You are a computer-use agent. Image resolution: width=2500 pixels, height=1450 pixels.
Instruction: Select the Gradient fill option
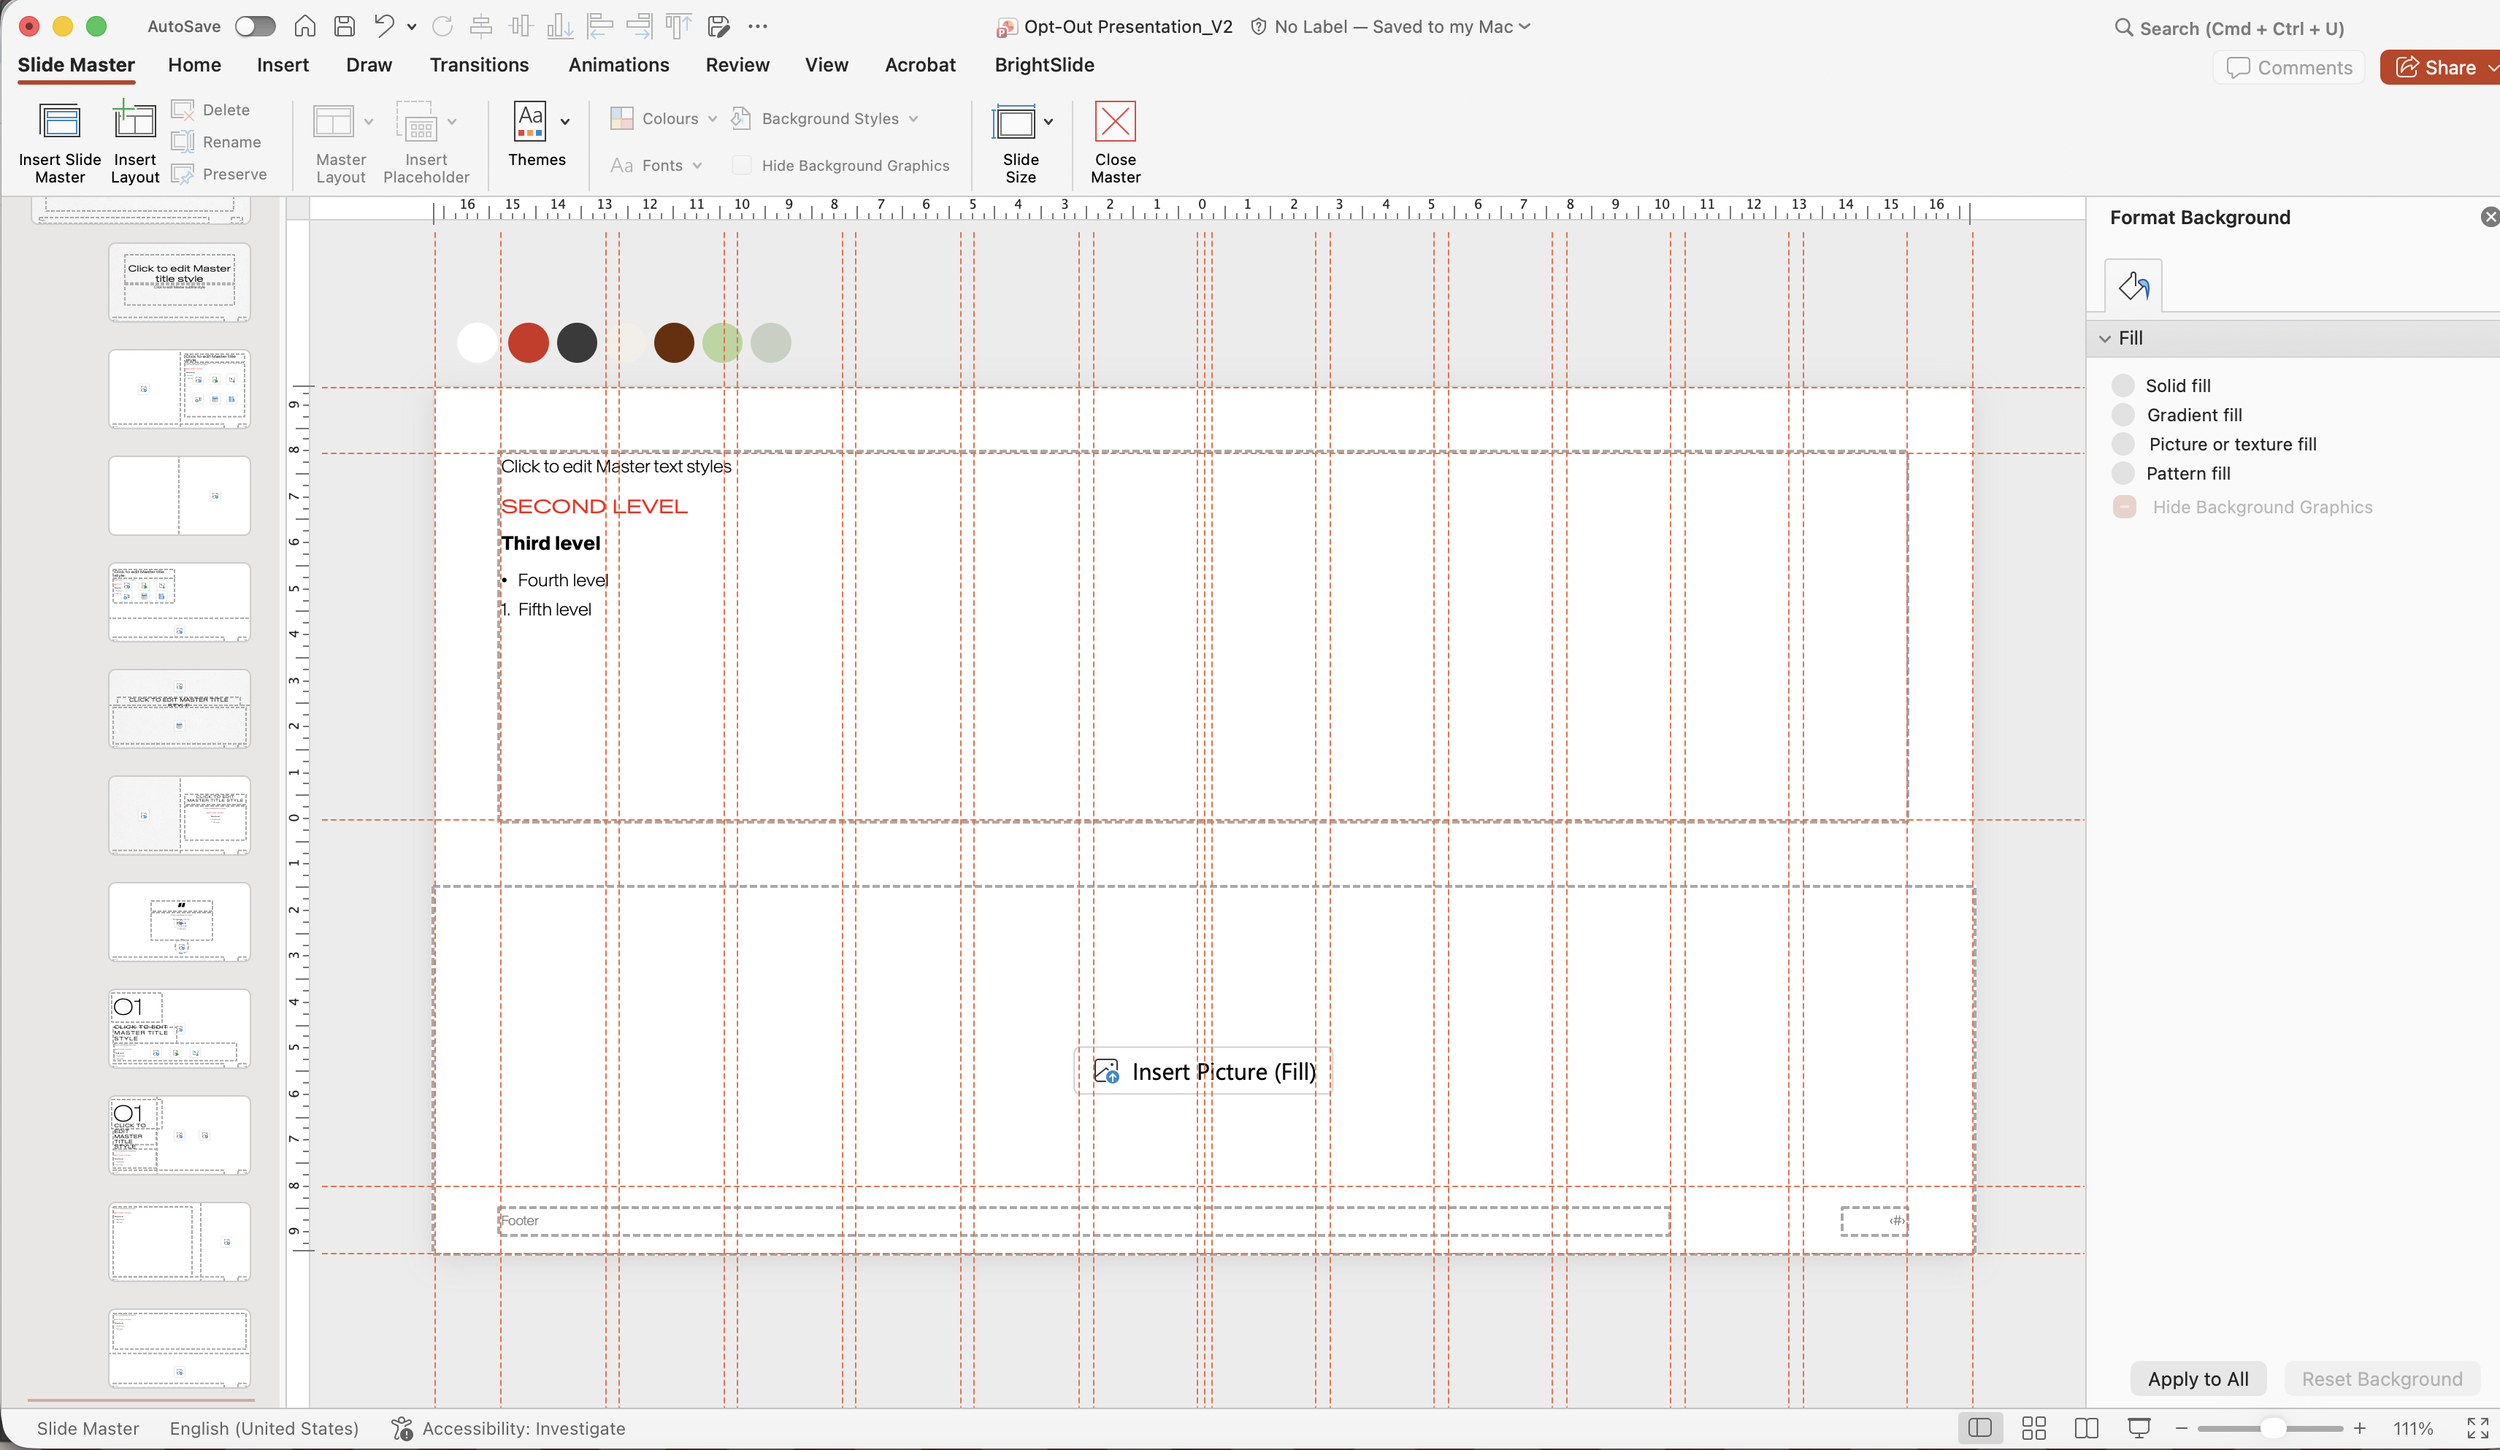(x=2123, y=414)
